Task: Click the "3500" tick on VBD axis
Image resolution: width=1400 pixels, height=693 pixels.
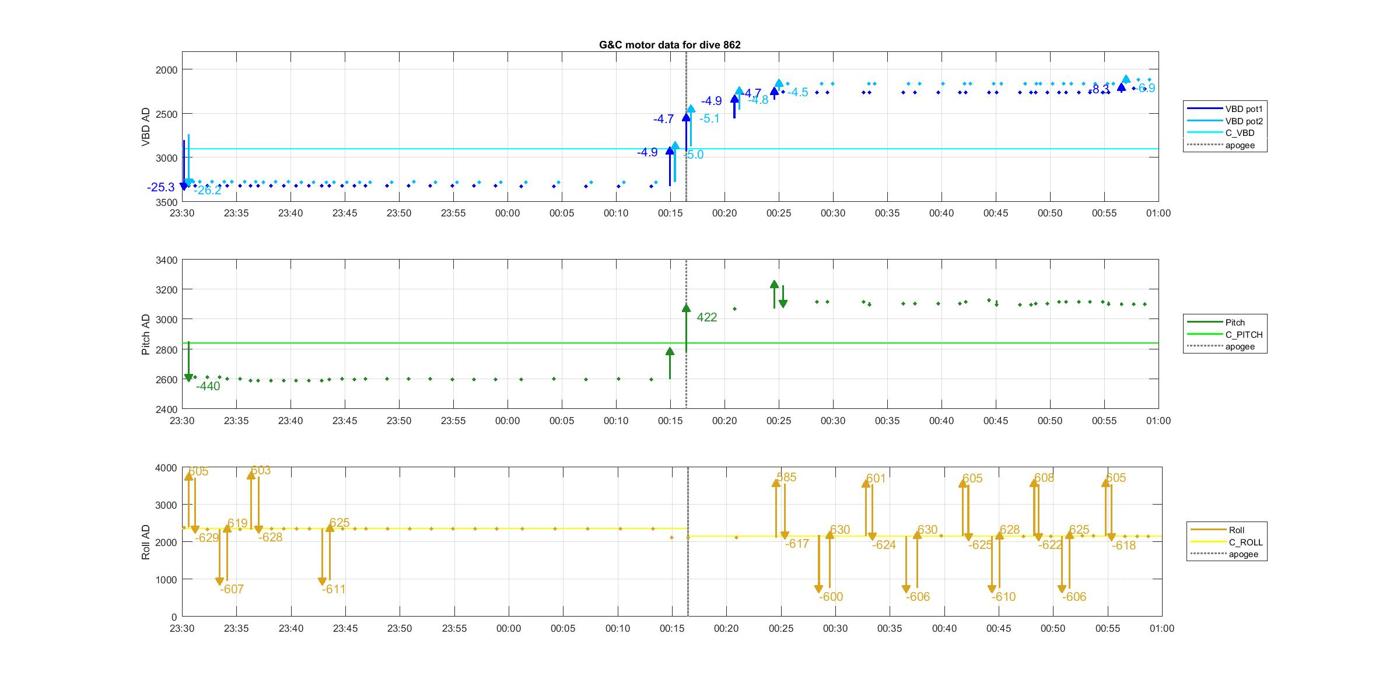Action: click(x=166, y=202)
